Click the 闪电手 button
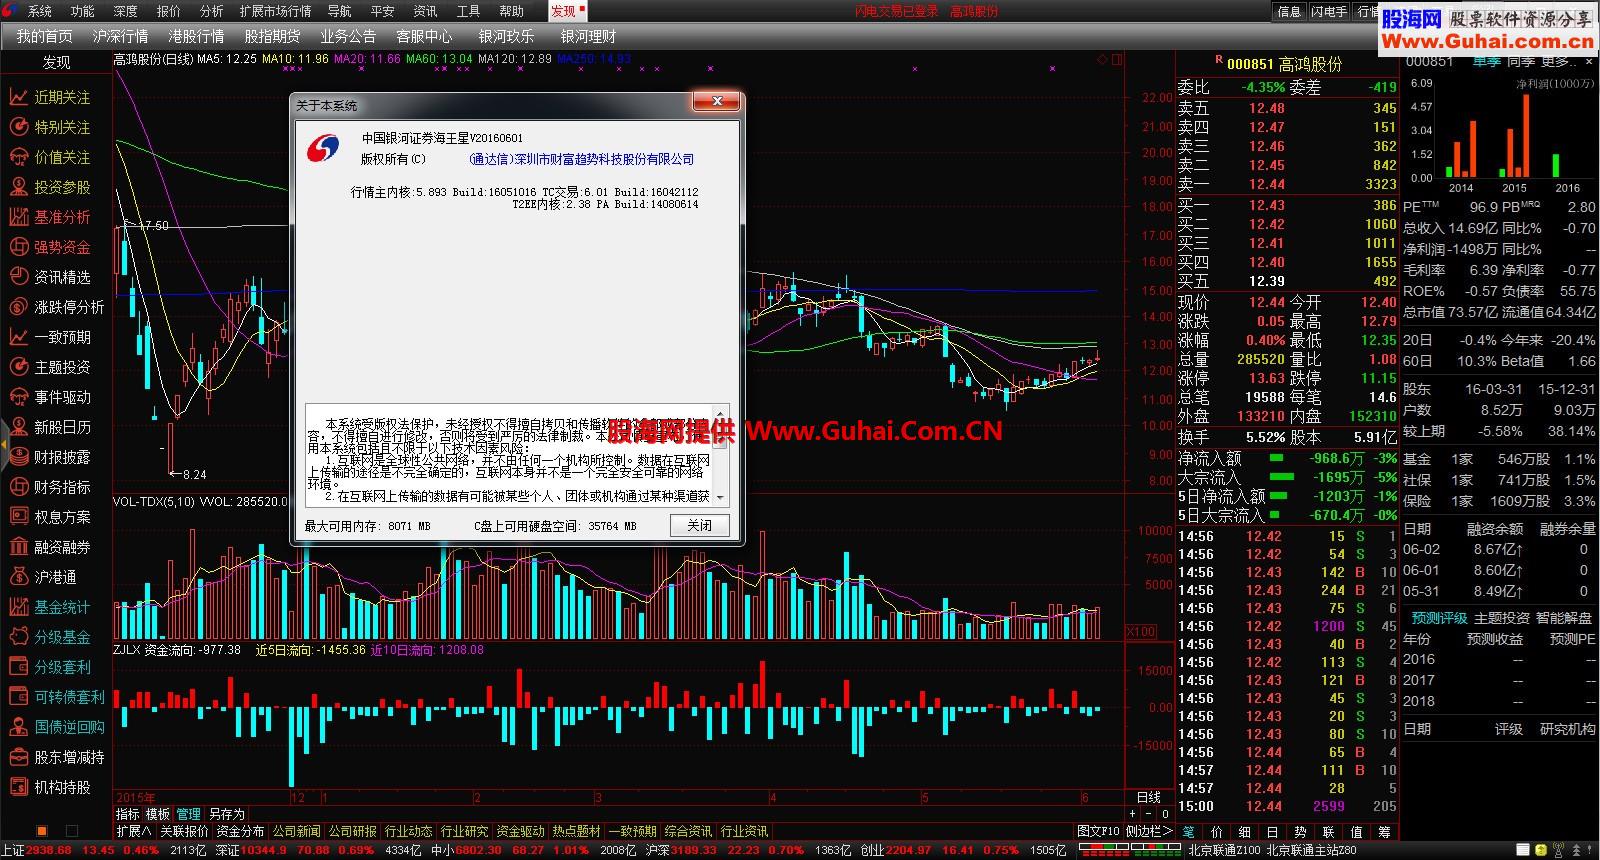Image resolution: width=1600 pixels, height=860 pixels. [x=1329, y=11]
